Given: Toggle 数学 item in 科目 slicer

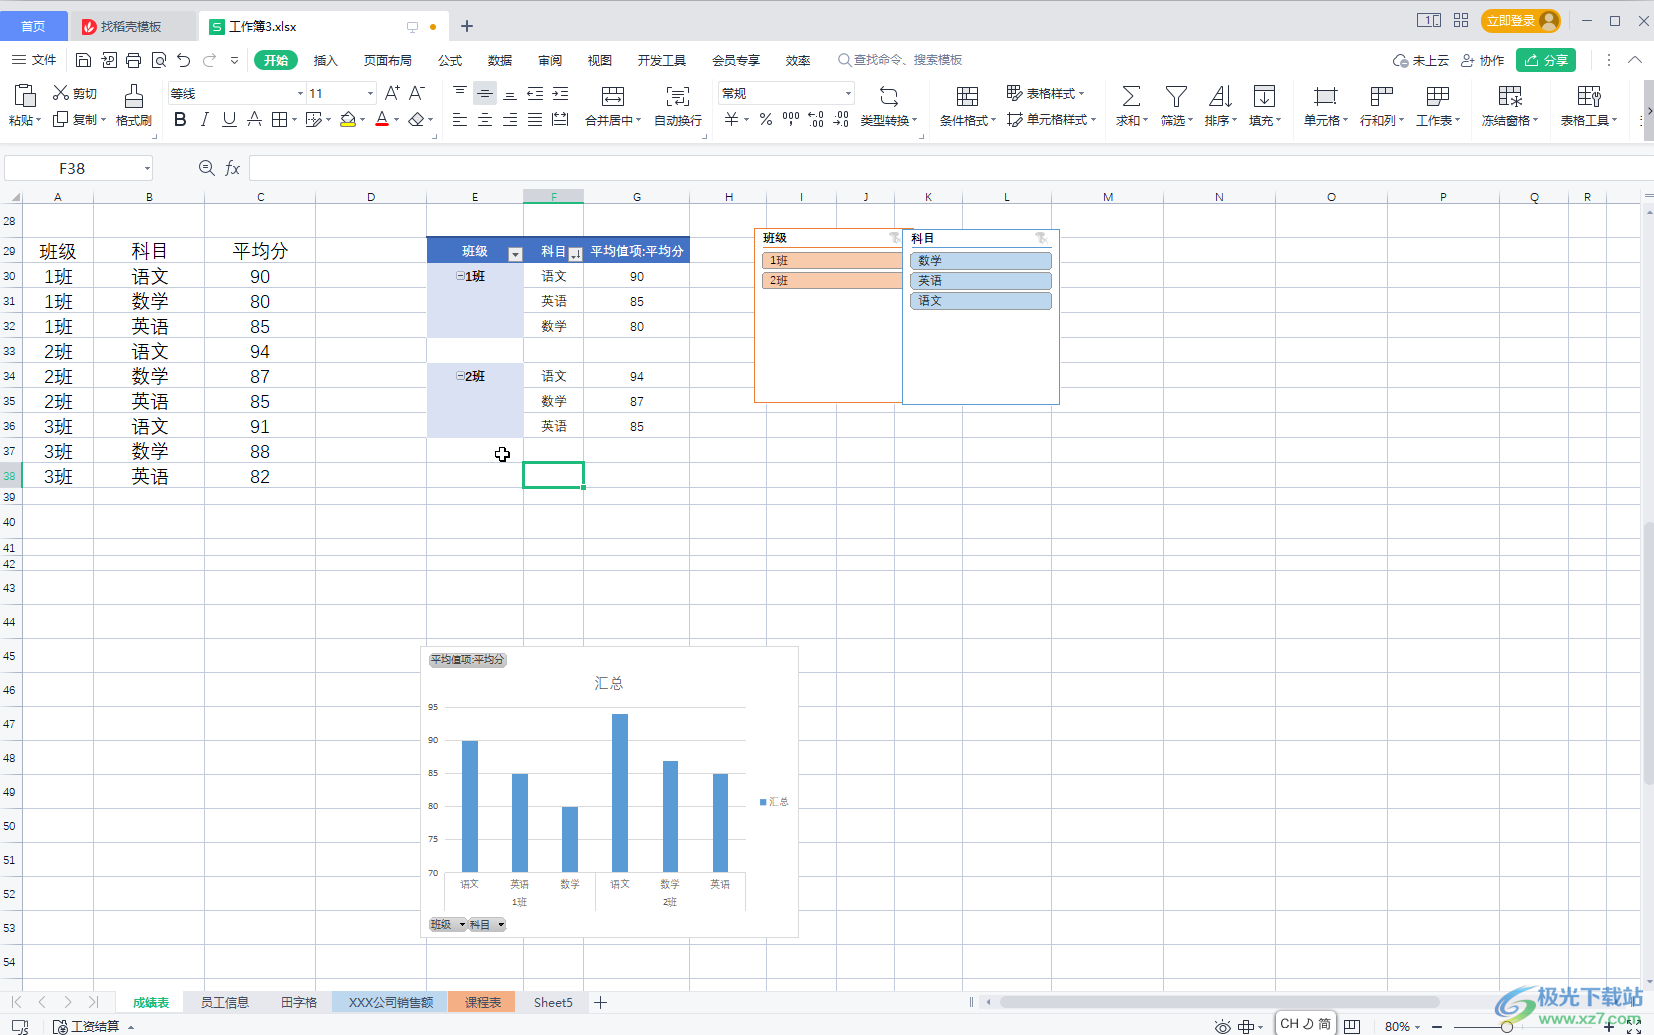Looking at the screenshot, I should point(981,261).
